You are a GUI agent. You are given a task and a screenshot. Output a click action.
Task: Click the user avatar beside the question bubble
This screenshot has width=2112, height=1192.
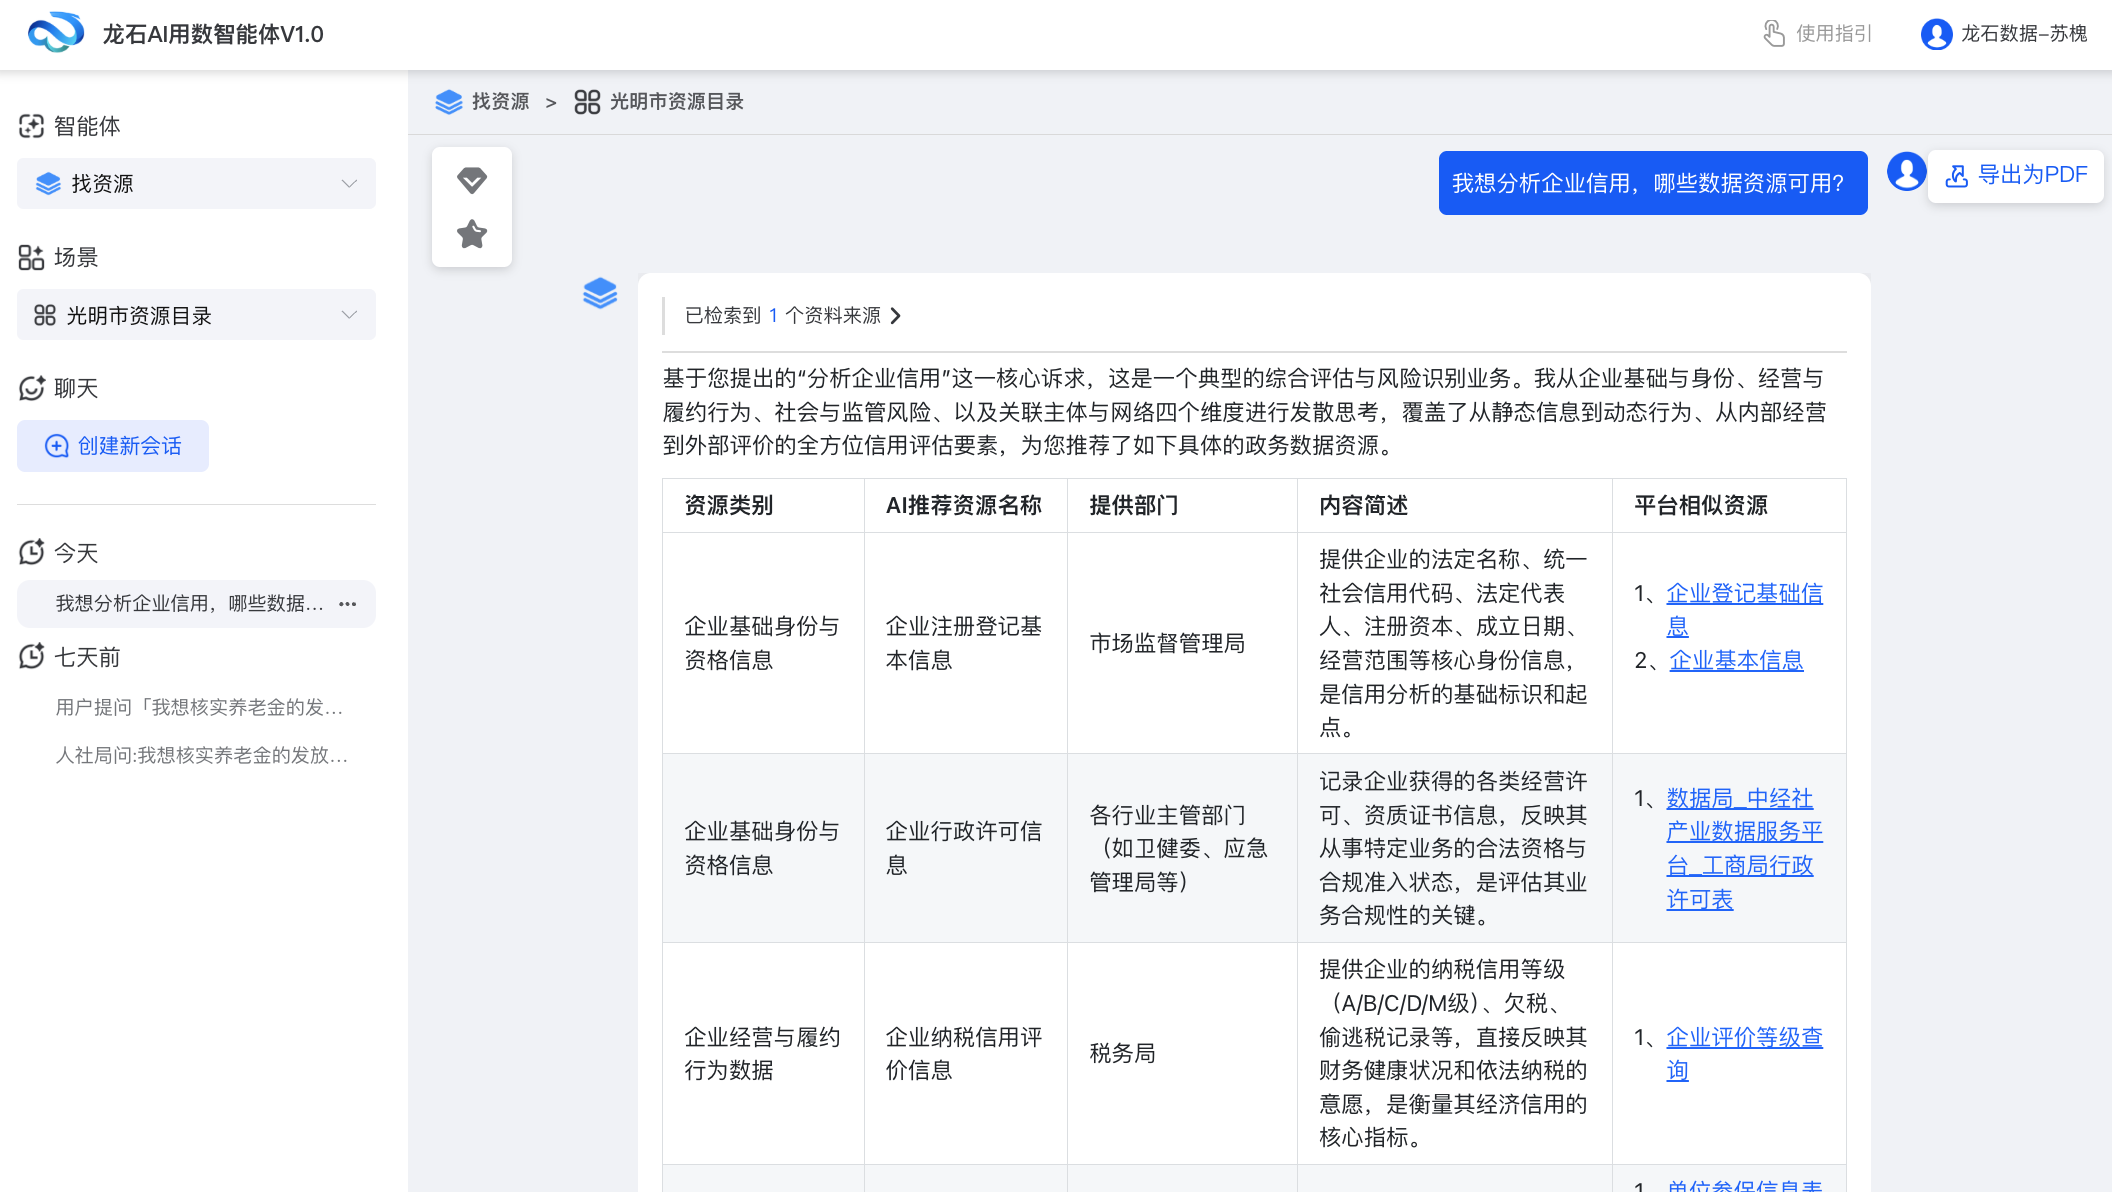(1906, 171)
